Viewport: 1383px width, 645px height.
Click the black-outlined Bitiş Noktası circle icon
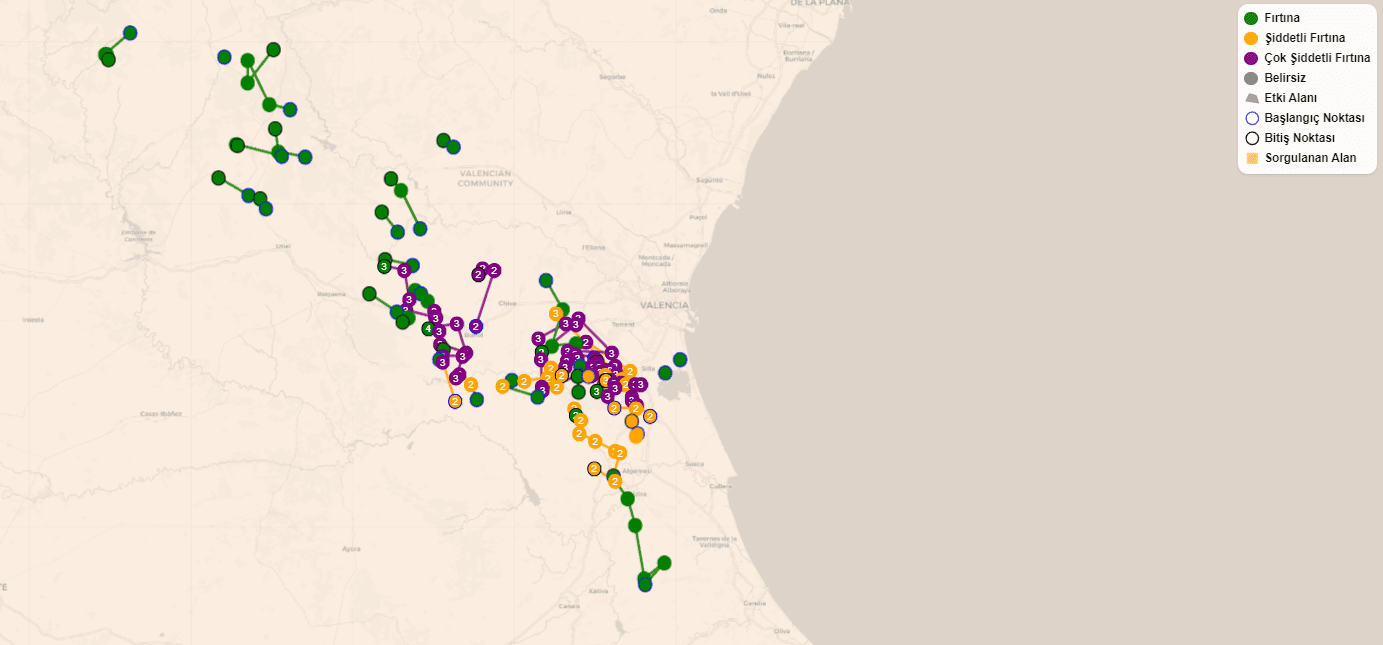coord(1251,138)
